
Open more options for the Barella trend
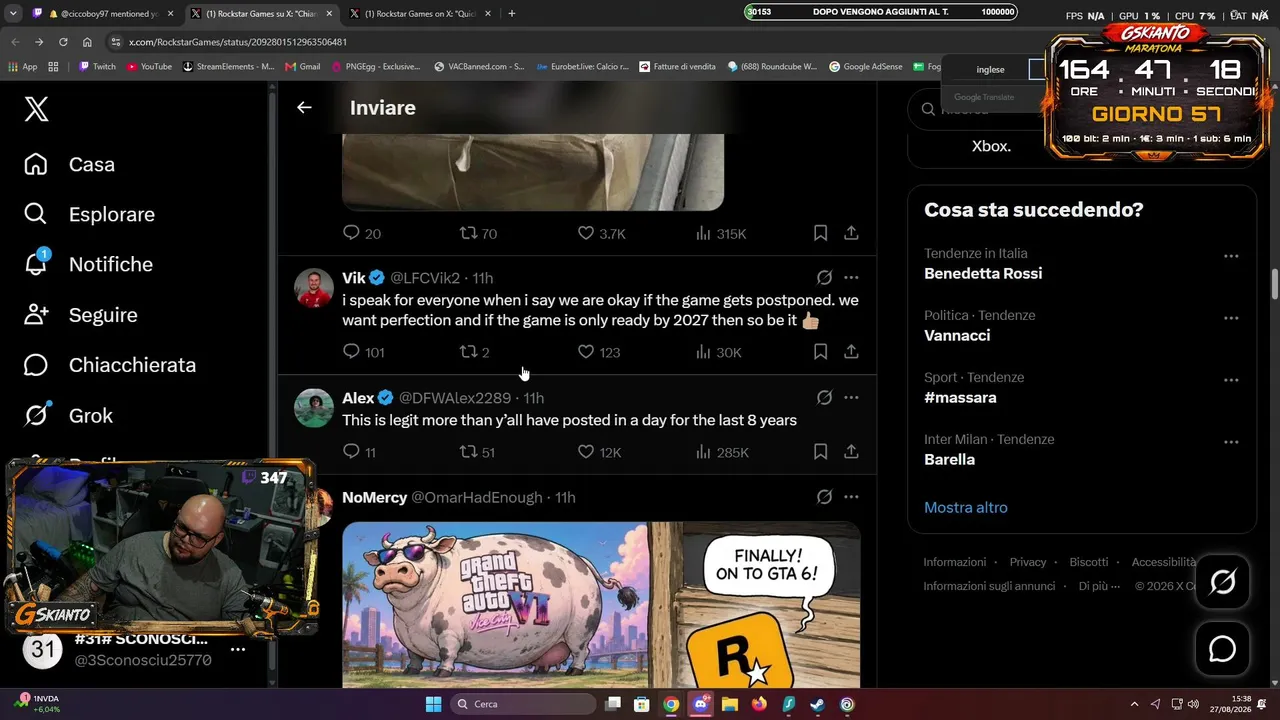point(1231,442)
